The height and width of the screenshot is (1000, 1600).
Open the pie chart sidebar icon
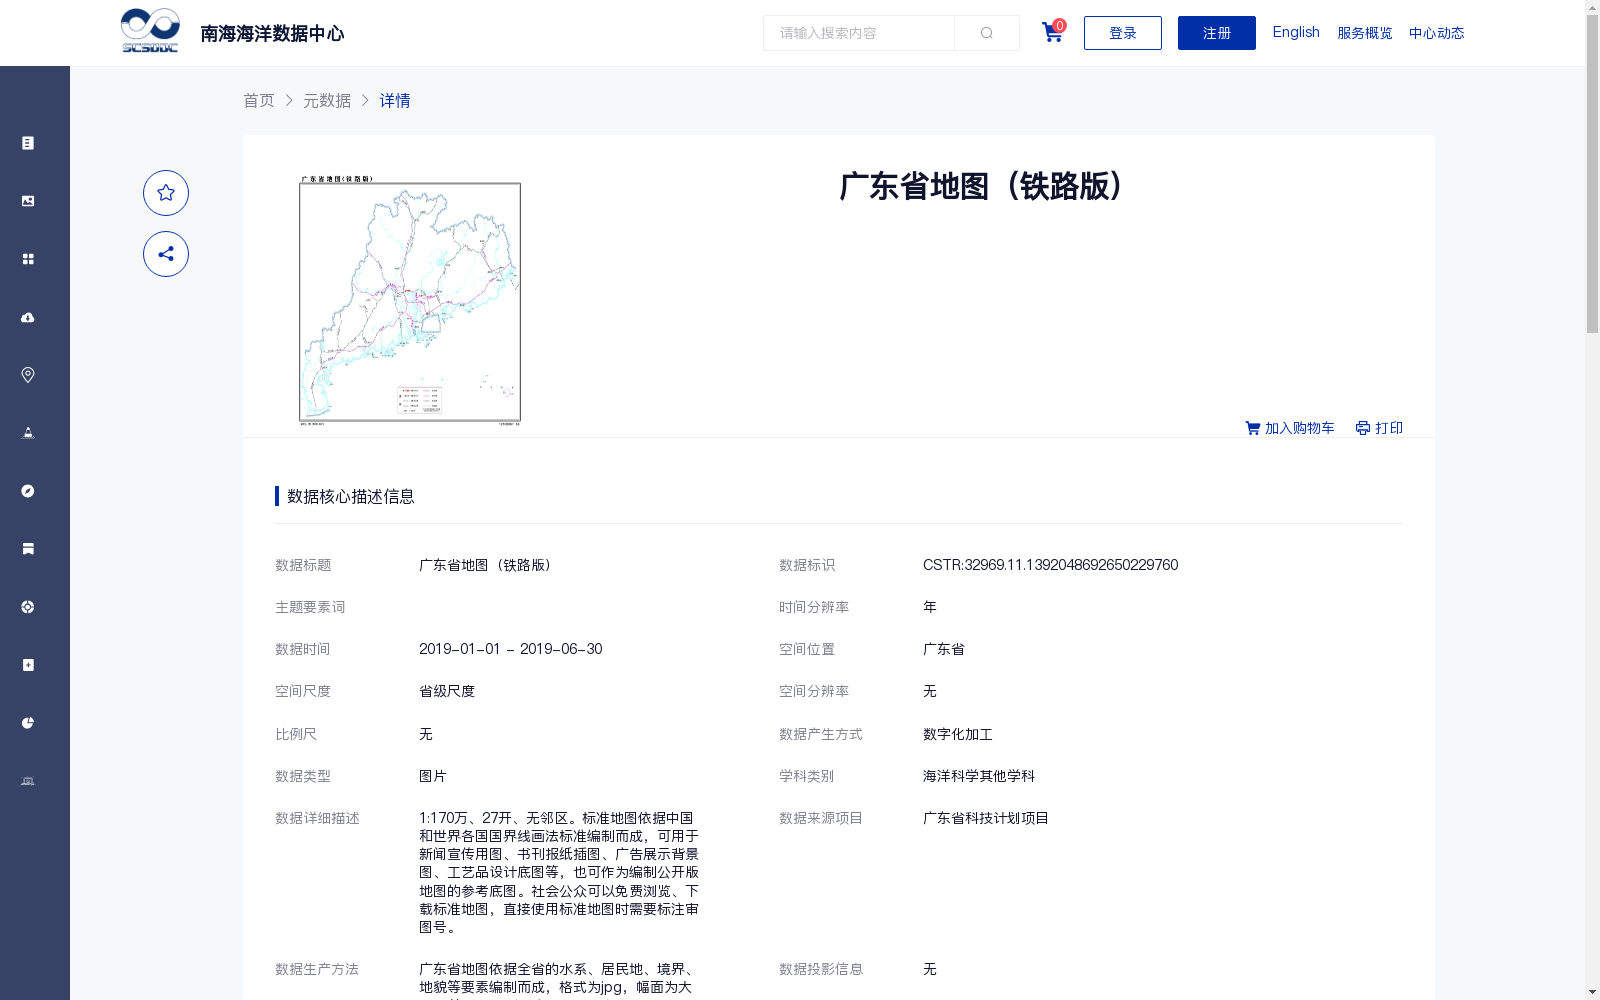pos(28,723)
